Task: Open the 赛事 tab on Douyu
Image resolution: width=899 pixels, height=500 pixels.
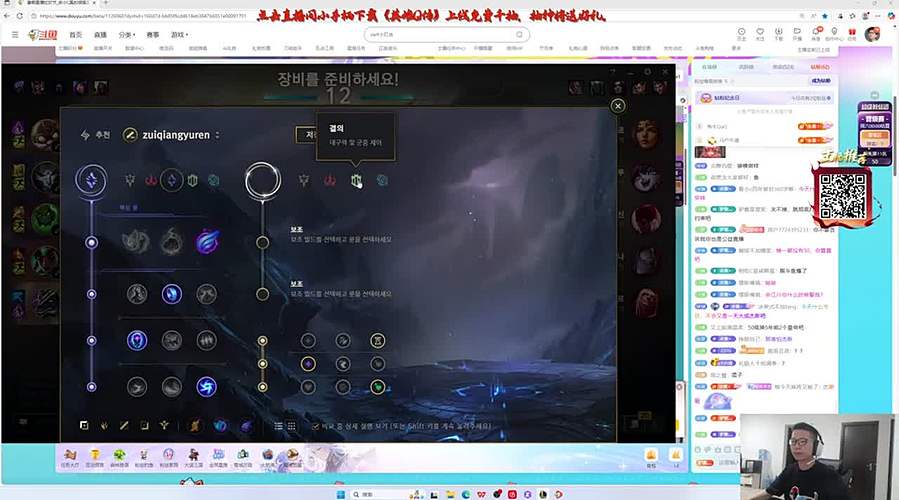Action: [x=153, y=35]
